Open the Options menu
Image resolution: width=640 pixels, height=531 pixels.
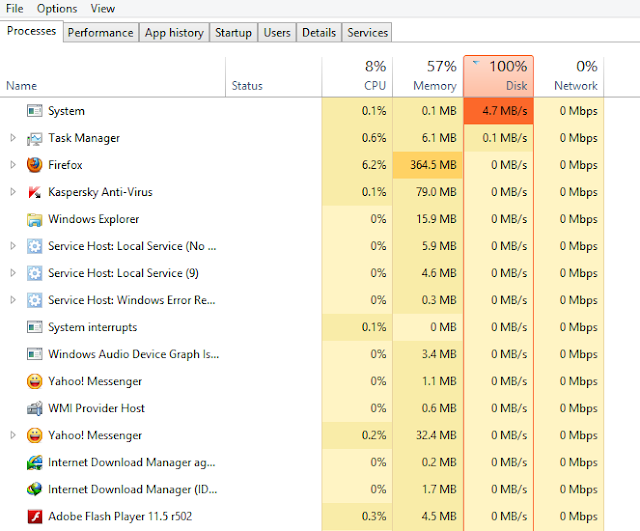(x=57, y=9)
